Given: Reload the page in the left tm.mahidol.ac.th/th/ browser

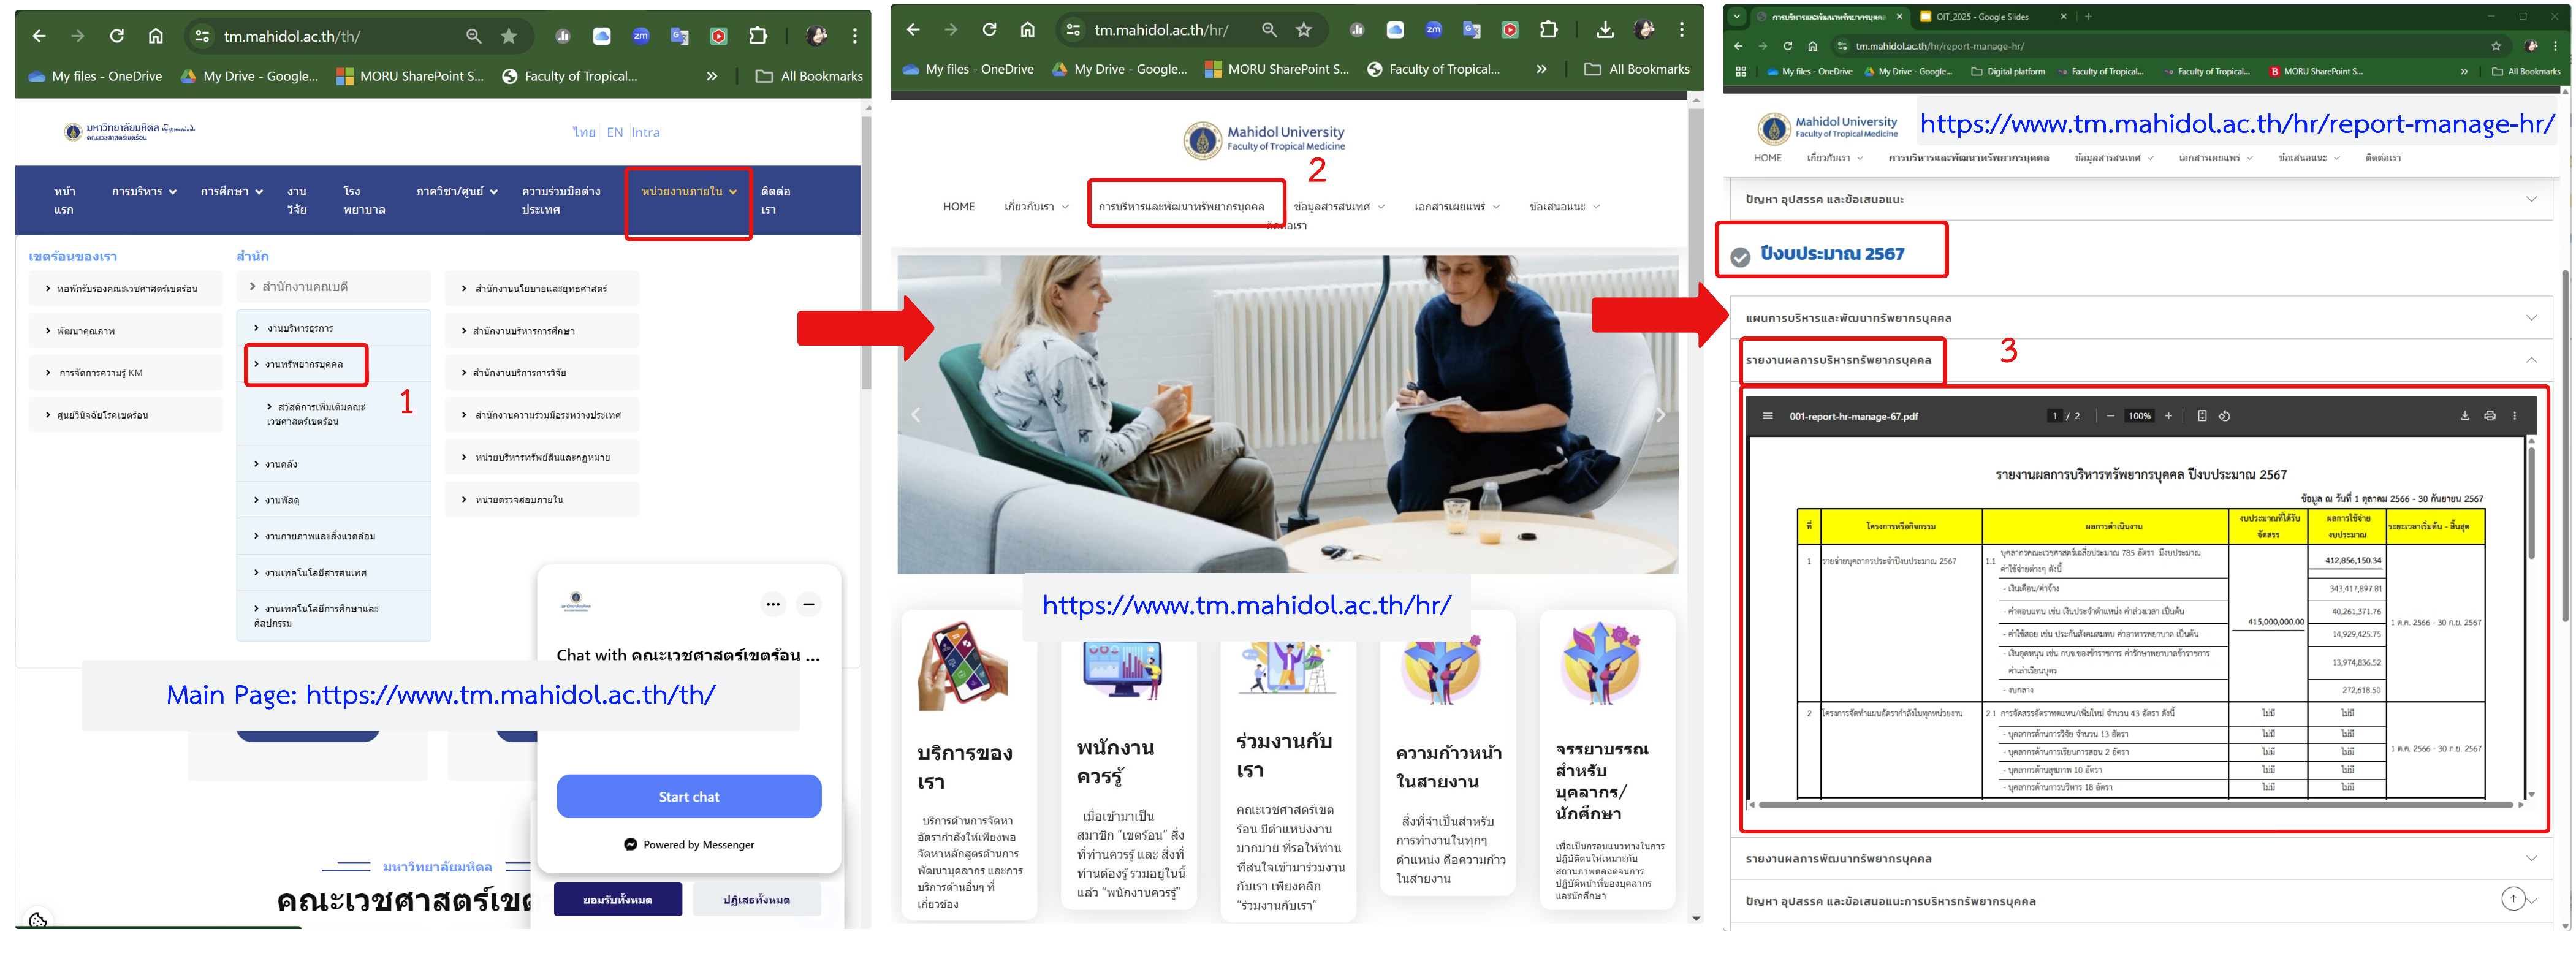Looking at the screenshot, I should [x=117, y=36].
